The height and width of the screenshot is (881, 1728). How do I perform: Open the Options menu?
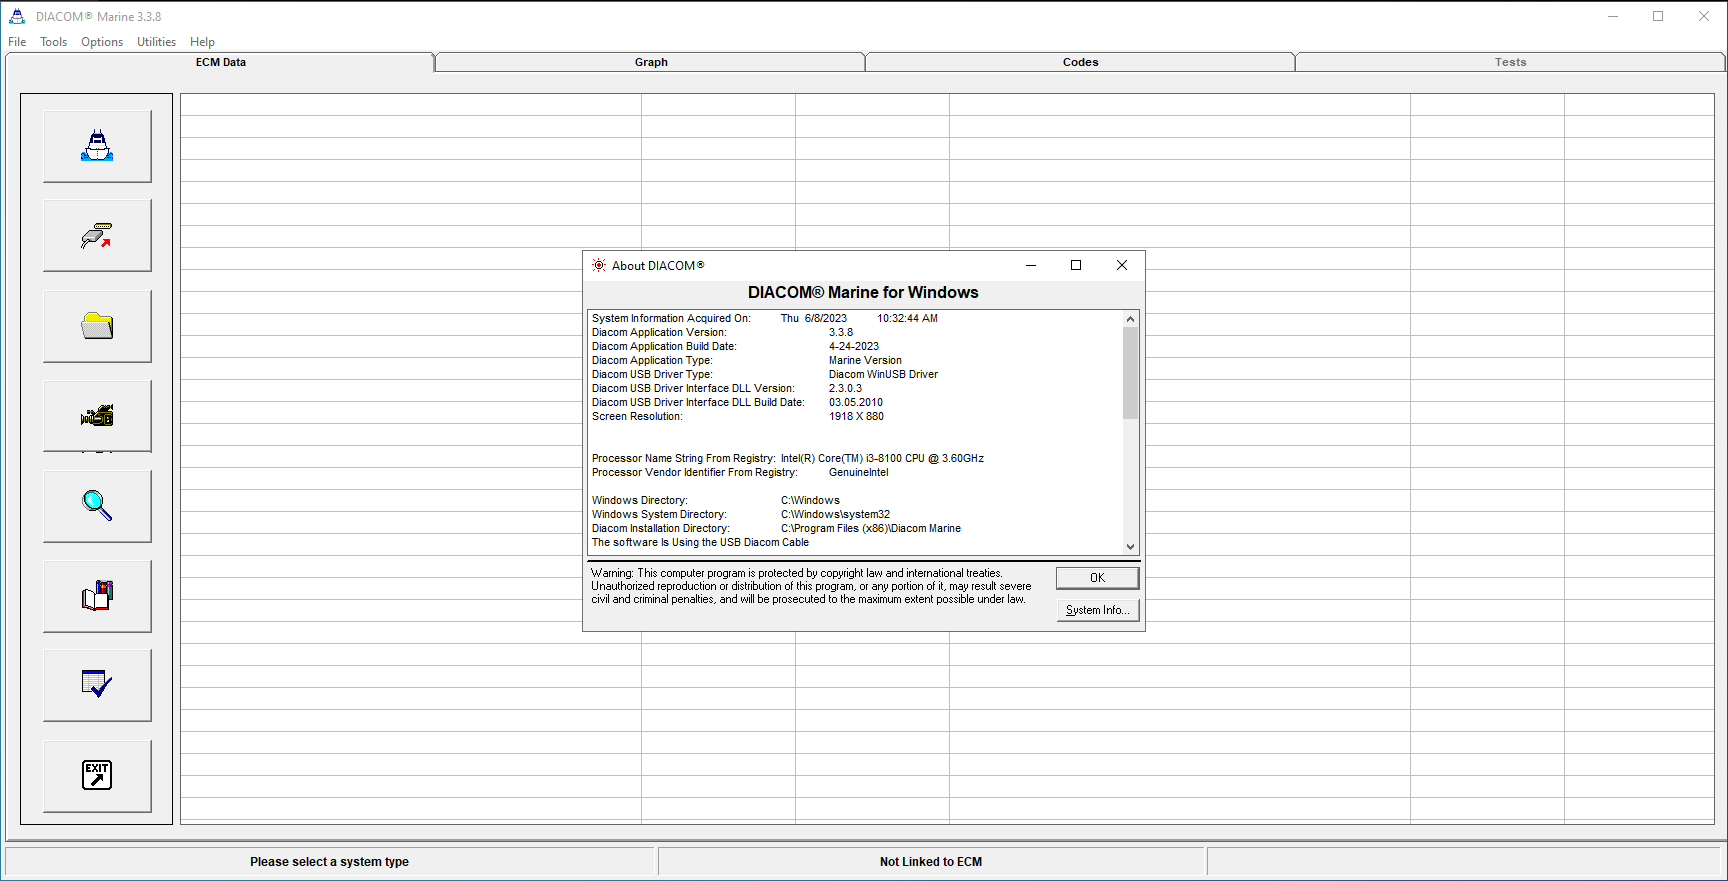point(102,42)
